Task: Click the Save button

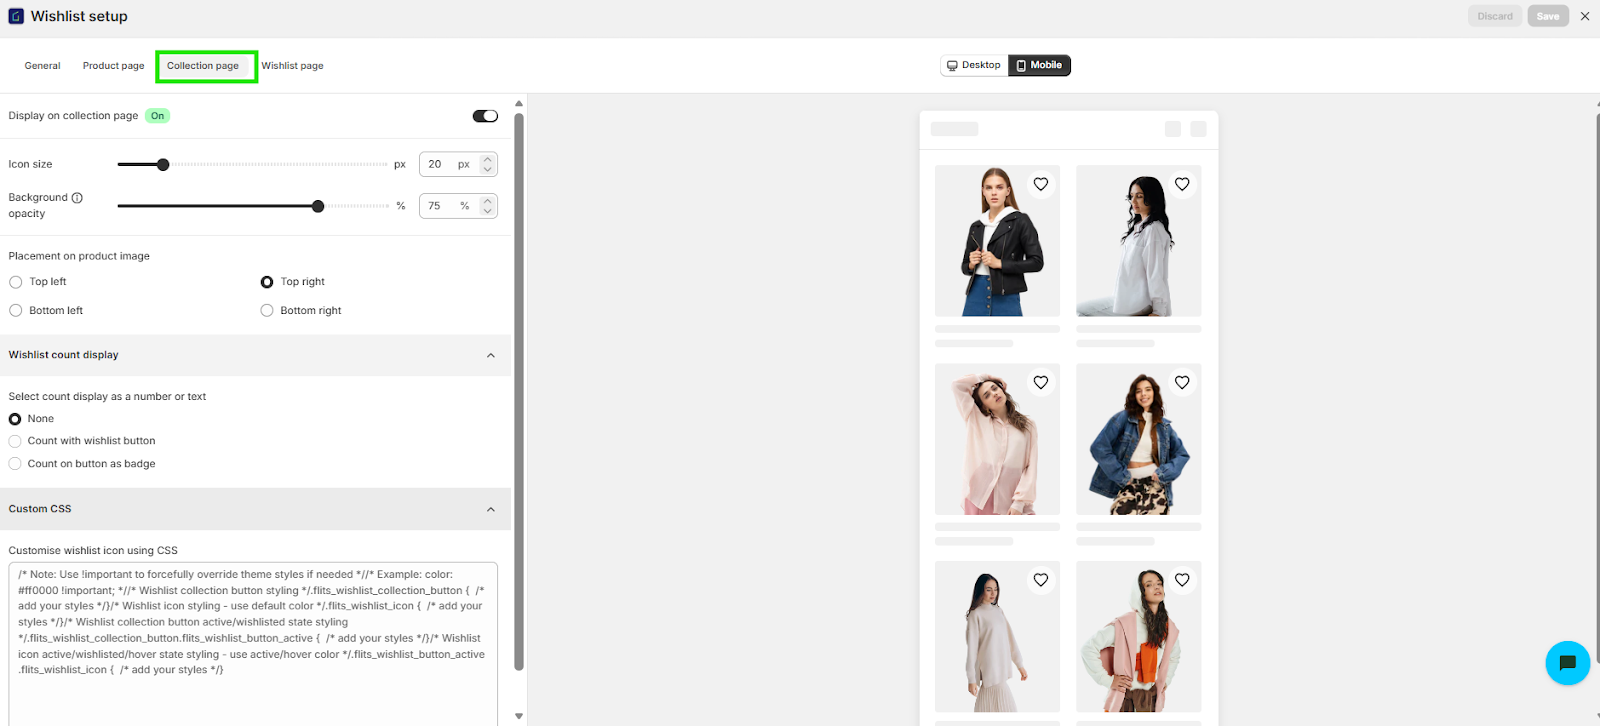Action: [1548, 16]
